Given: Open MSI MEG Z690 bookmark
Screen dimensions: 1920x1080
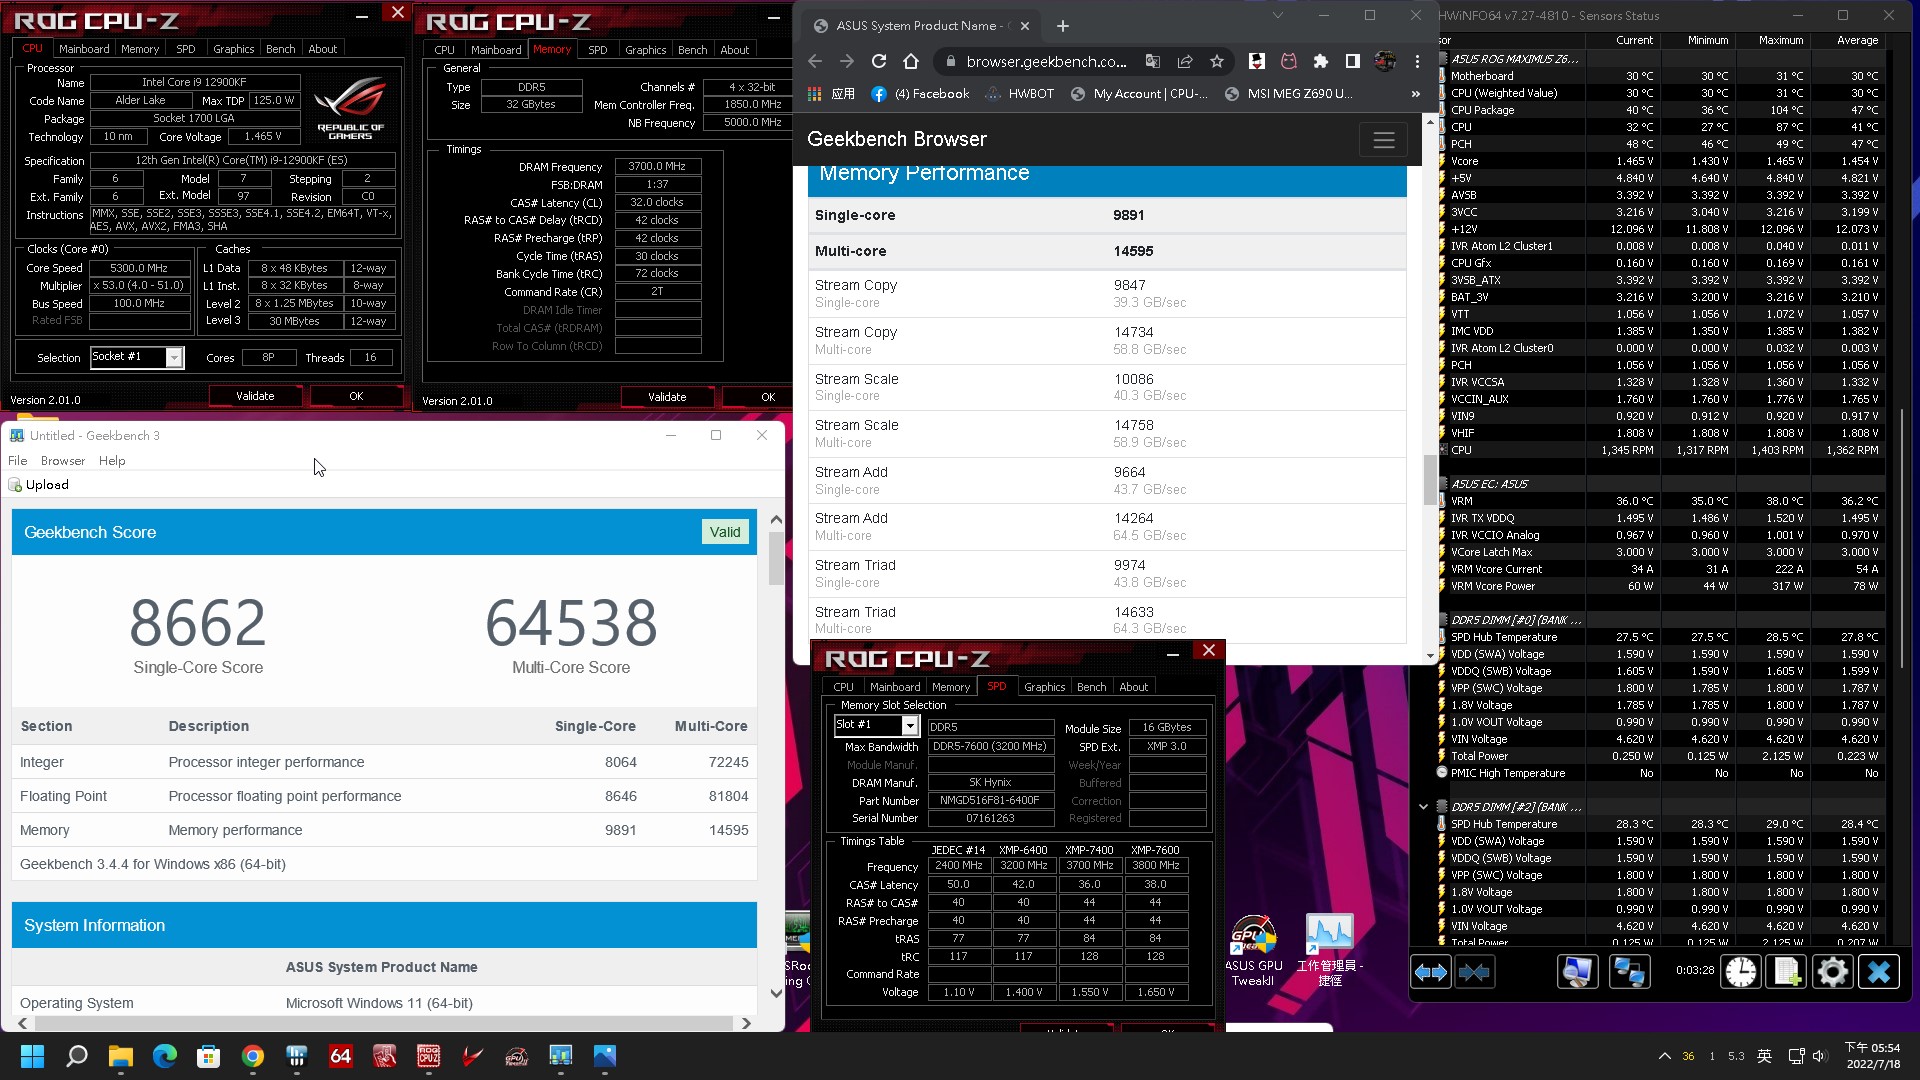Looking at the screenshot, I should pyautogui.click(x=1289, y=94).
